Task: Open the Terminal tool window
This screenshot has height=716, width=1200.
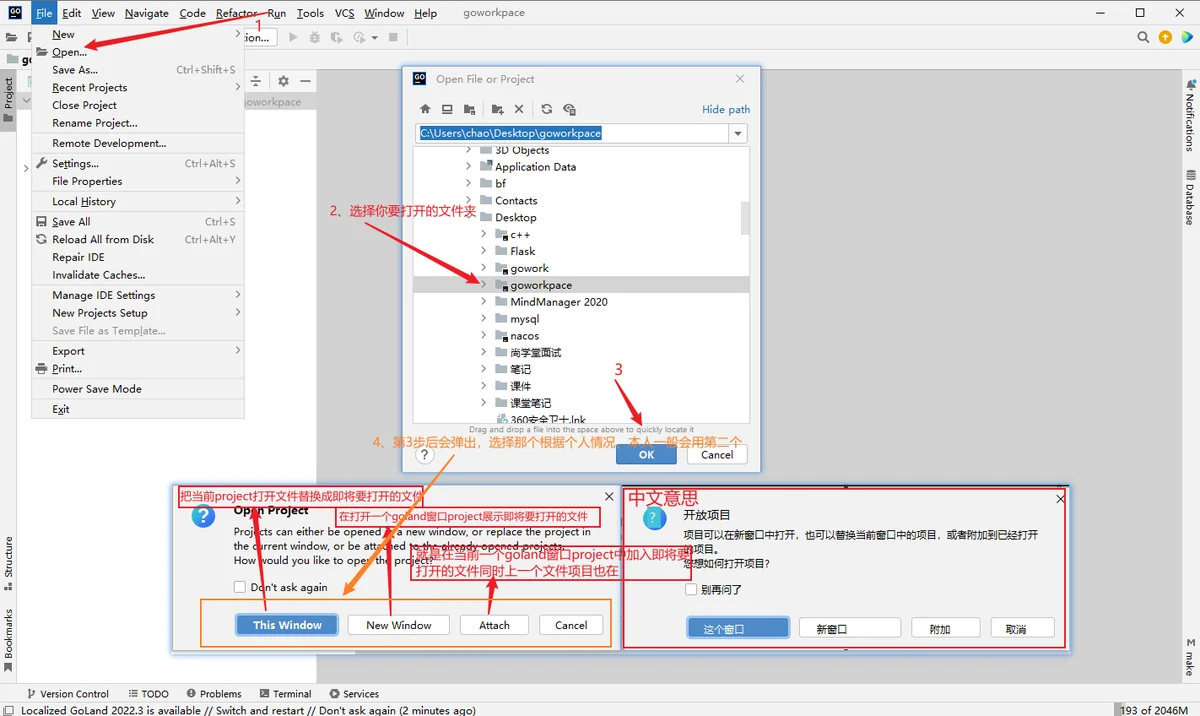Action: tap(285, 693)
